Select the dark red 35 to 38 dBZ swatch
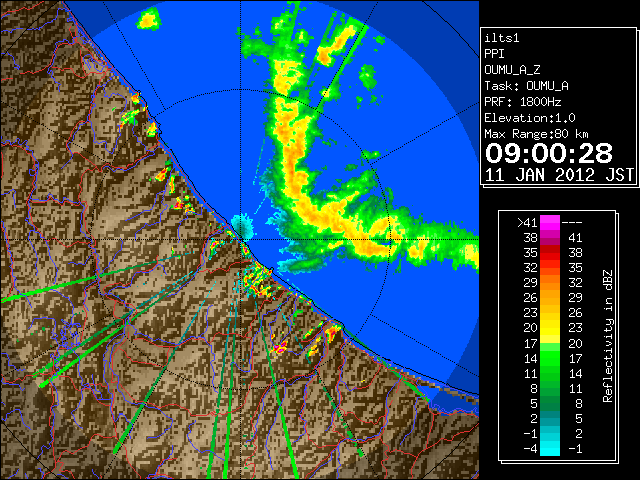The height and width of the screenshot is (480, 640). click(x=550, y=253)
